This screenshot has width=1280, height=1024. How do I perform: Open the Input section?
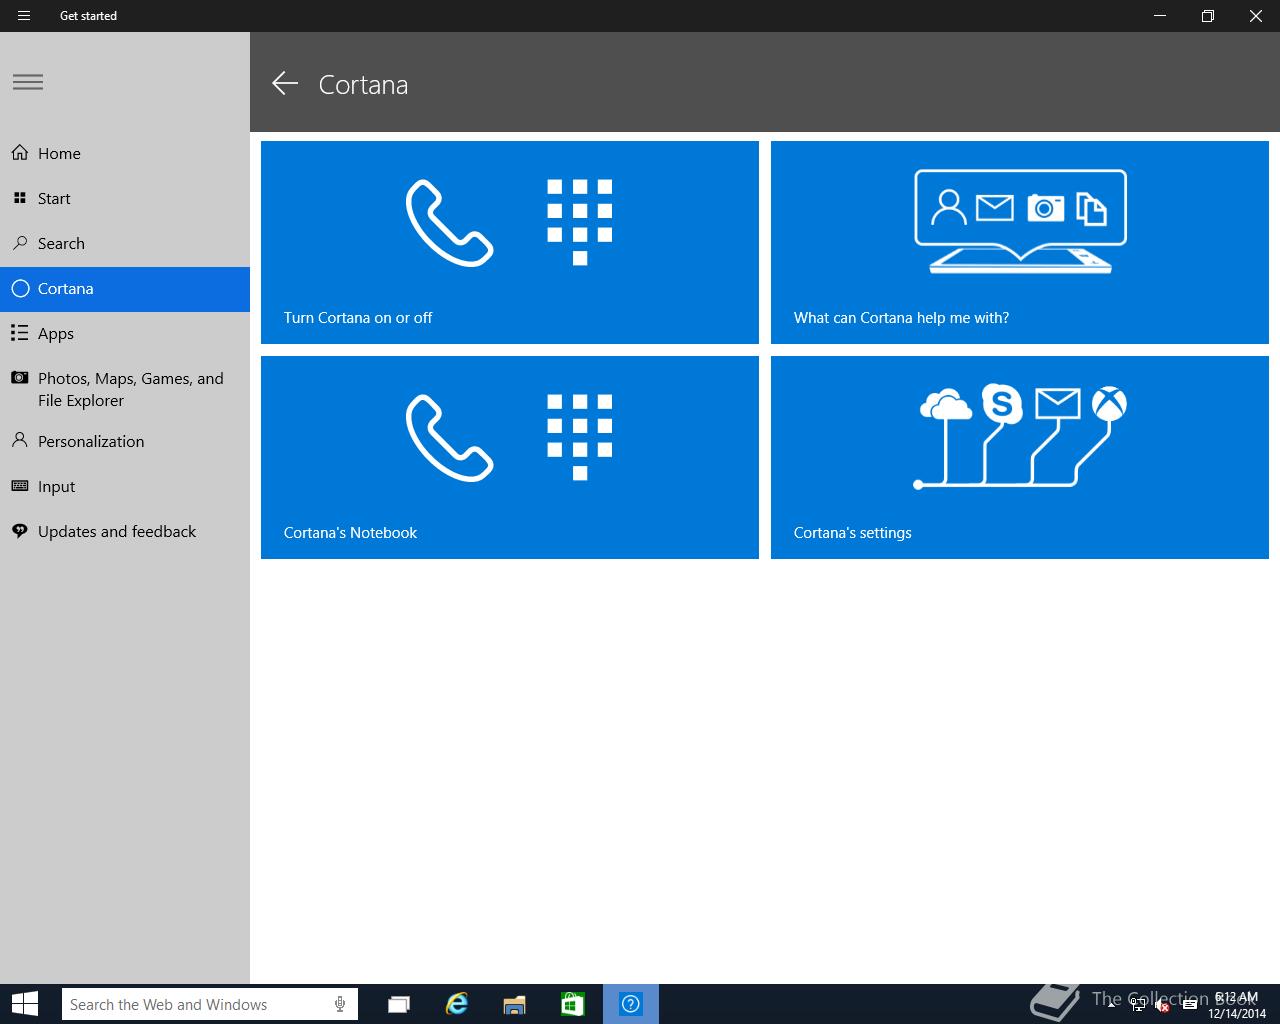point(125,486)
